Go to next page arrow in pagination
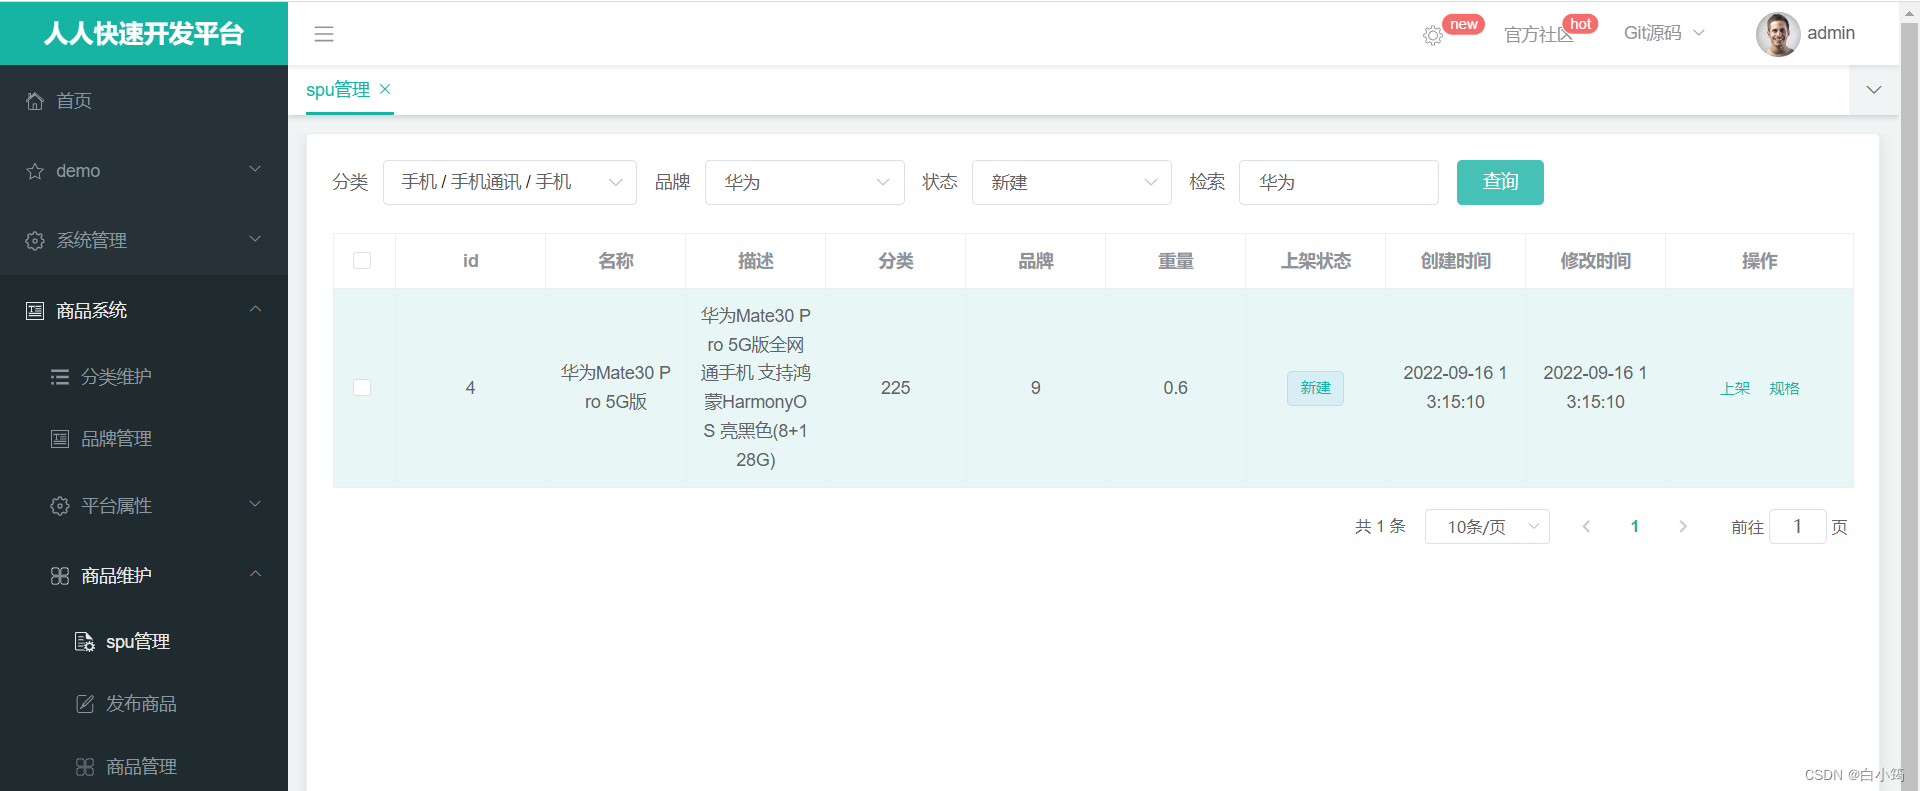Screen dimensions: 1920x791 pyautogui.click(x=1683, y=527)
